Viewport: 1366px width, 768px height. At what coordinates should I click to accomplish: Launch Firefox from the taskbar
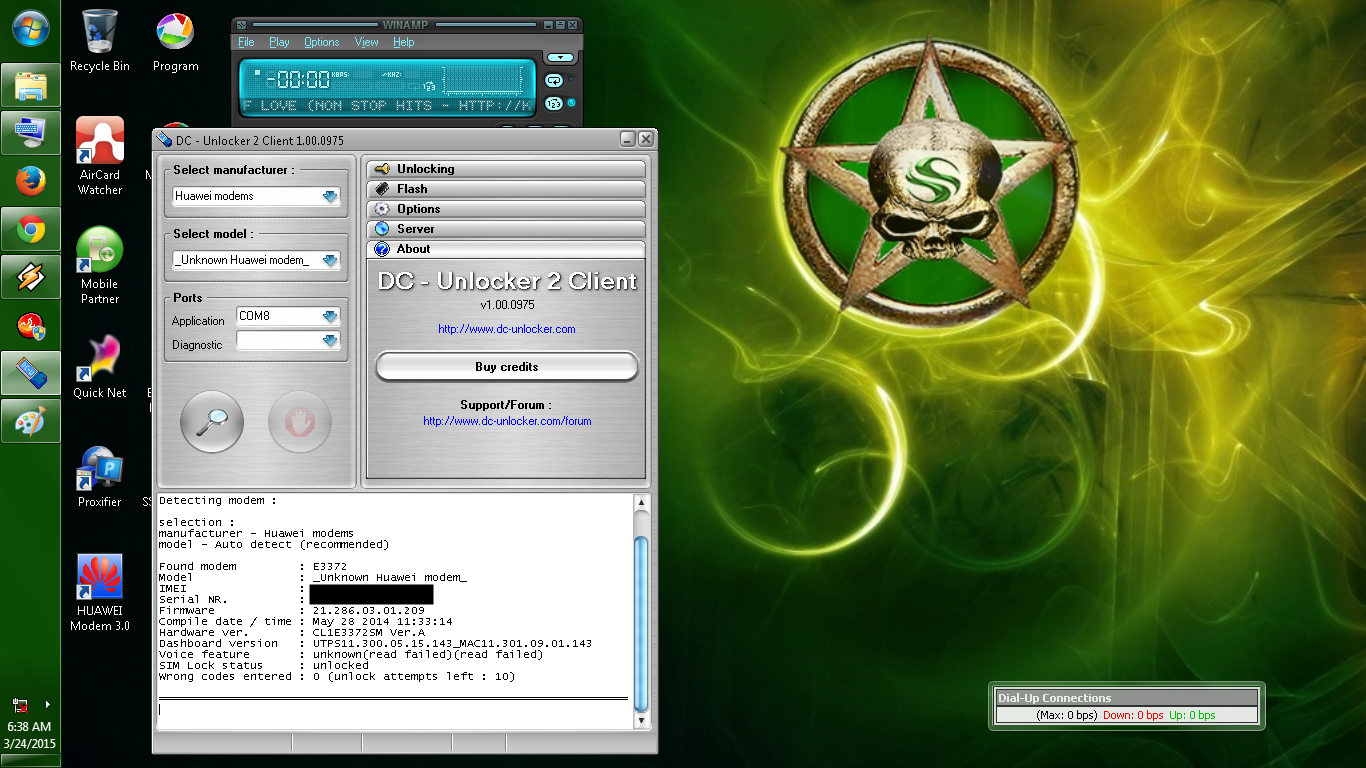pos(30,181)
